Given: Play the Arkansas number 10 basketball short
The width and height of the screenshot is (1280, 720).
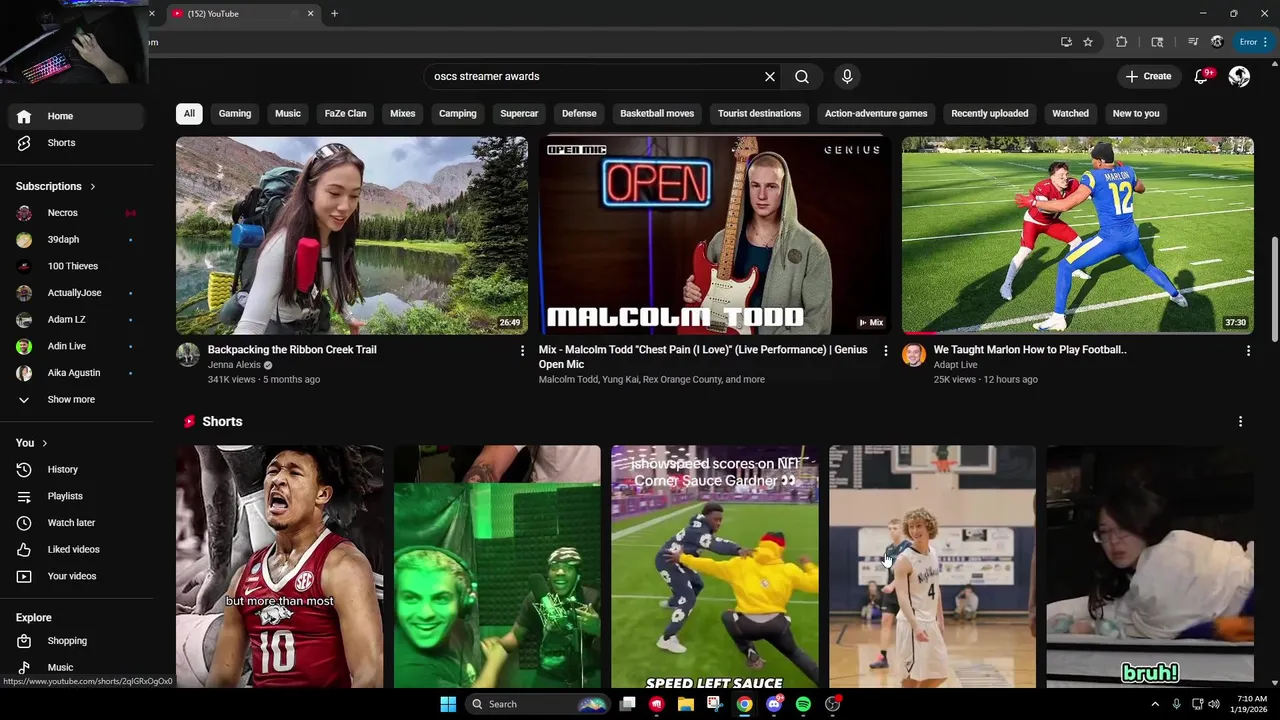Looking at the screenshot, I should (279, 567).
